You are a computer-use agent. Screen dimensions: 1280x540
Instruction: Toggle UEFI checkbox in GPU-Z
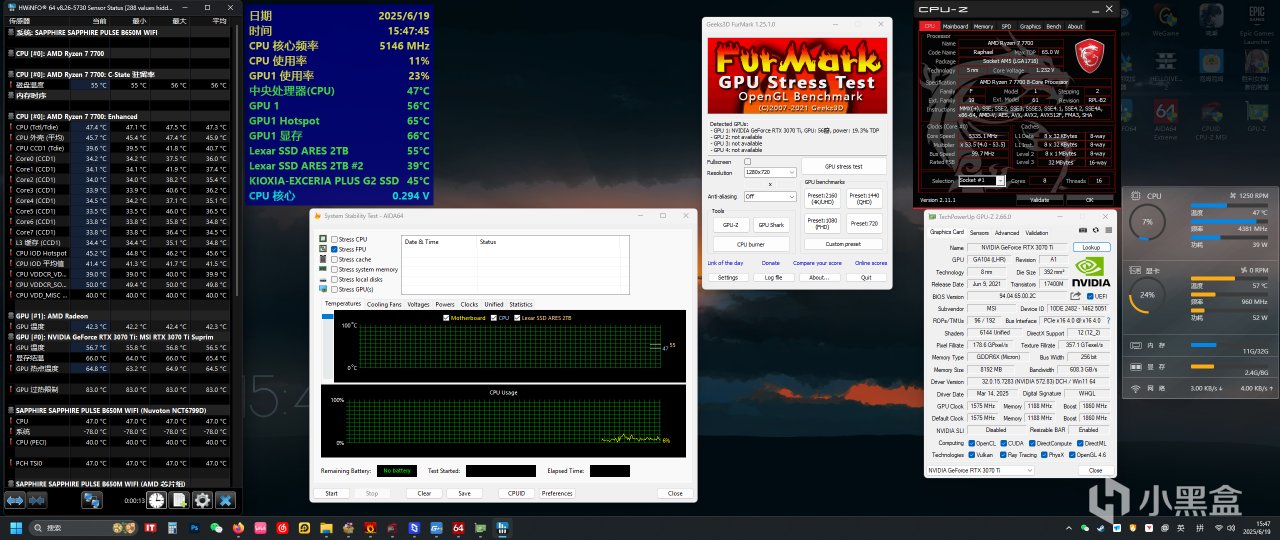[1090, 296]
